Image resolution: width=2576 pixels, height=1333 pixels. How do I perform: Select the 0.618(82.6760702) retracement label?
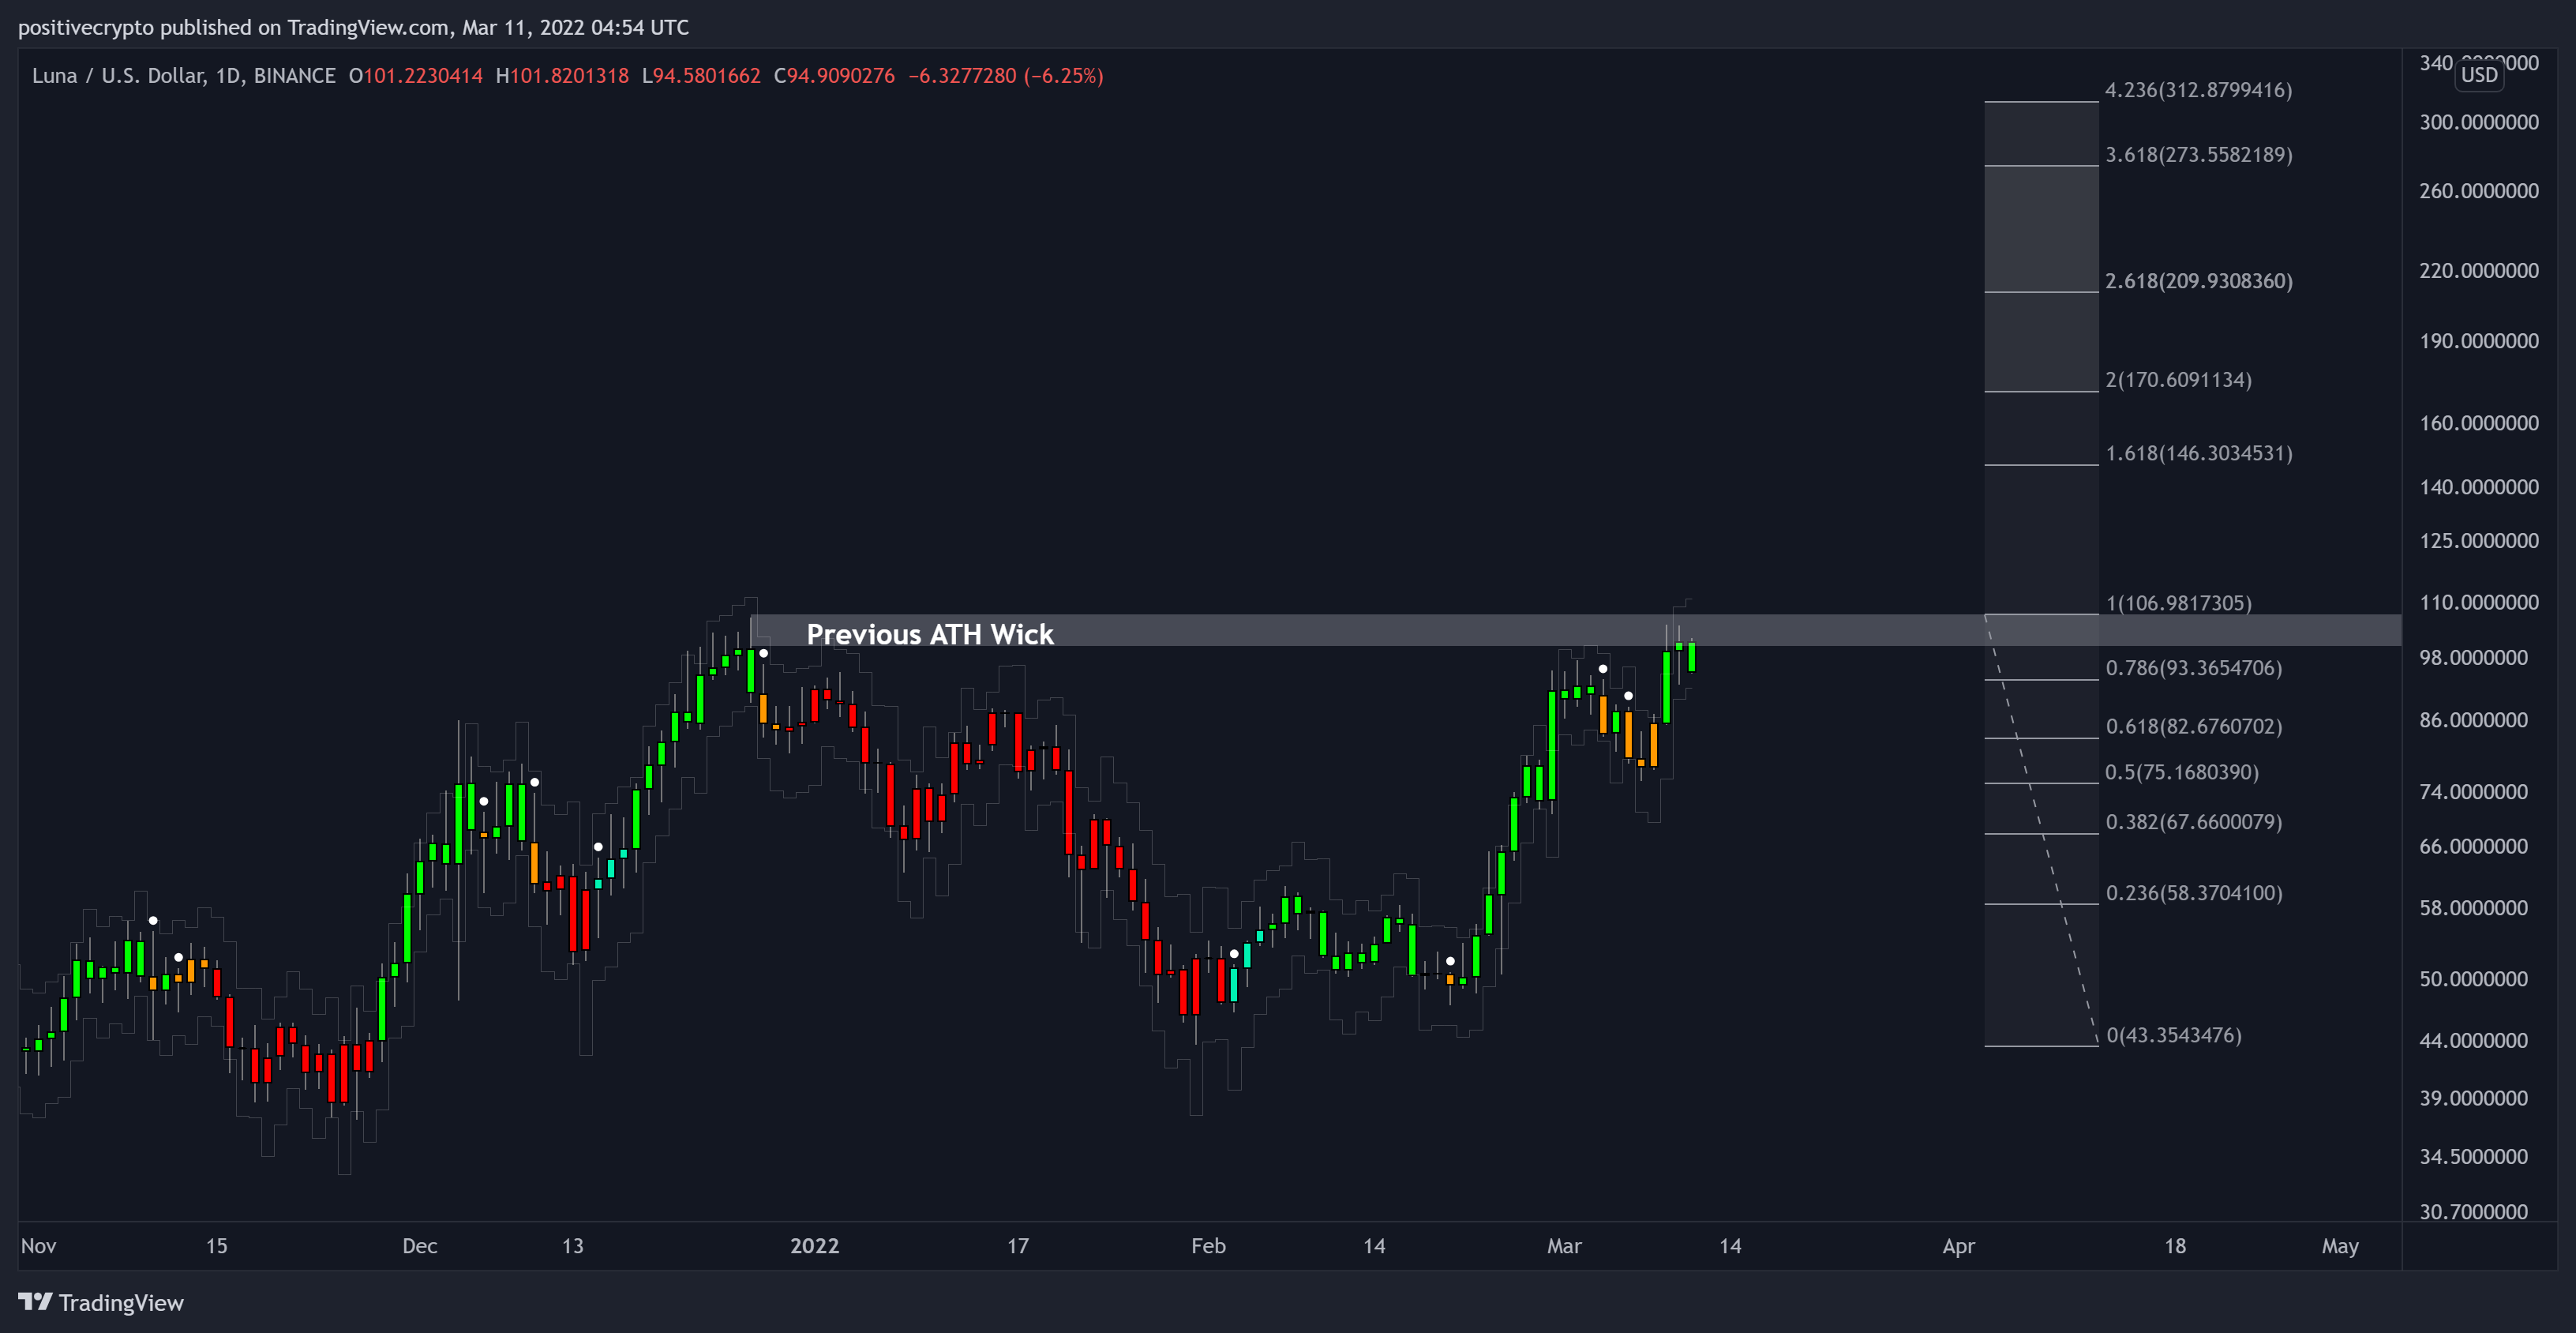[x=2193, y=726]
